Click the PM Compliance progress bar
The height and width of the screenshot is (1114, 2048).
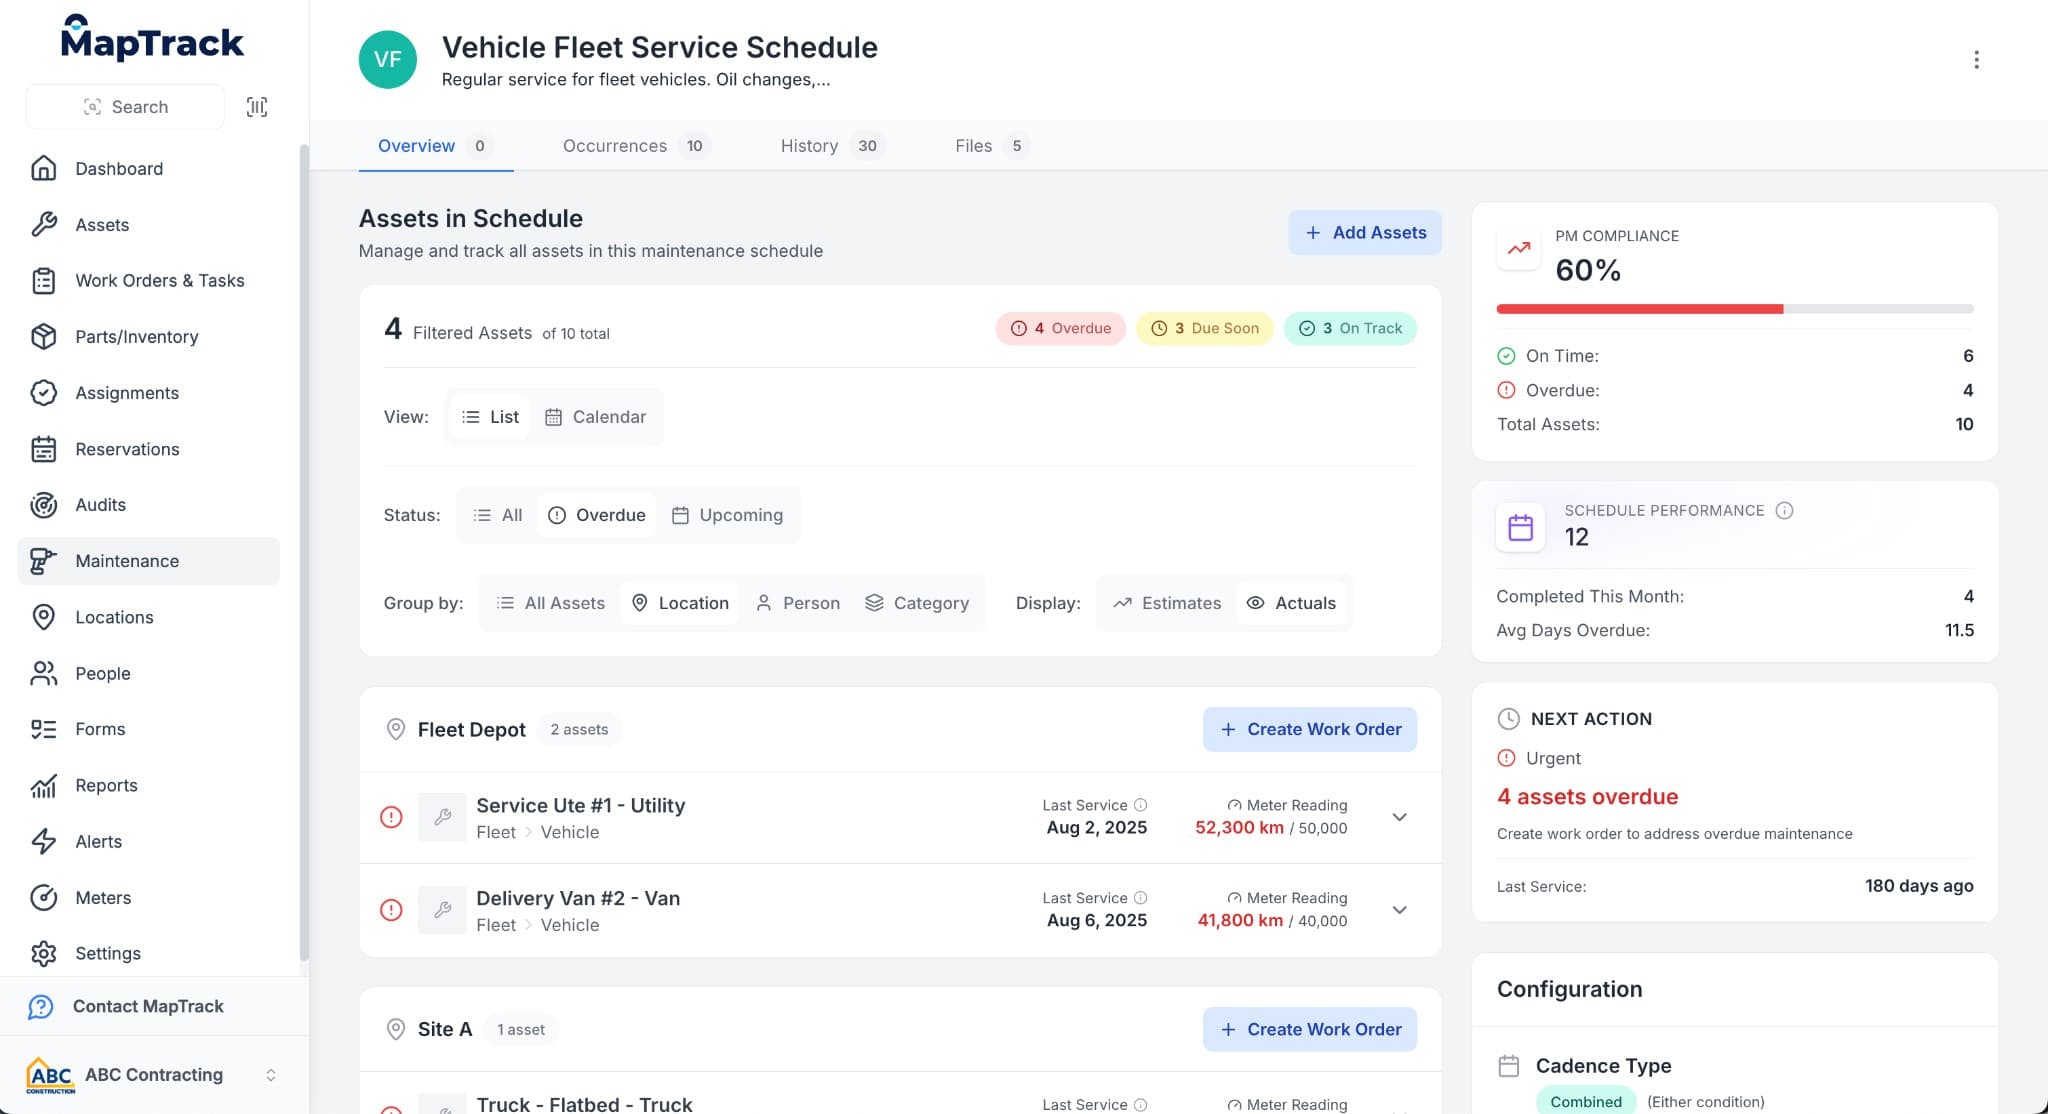pos(1735,309)
